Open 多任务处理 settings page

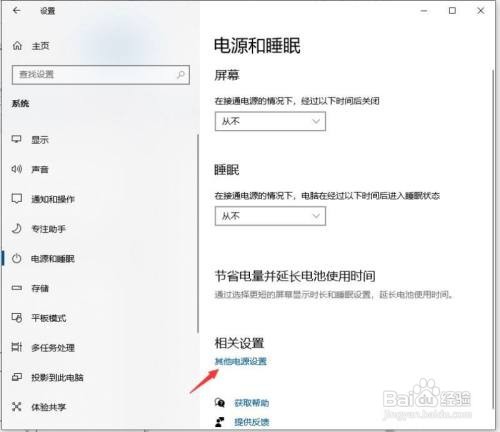[x=53, y=348]
